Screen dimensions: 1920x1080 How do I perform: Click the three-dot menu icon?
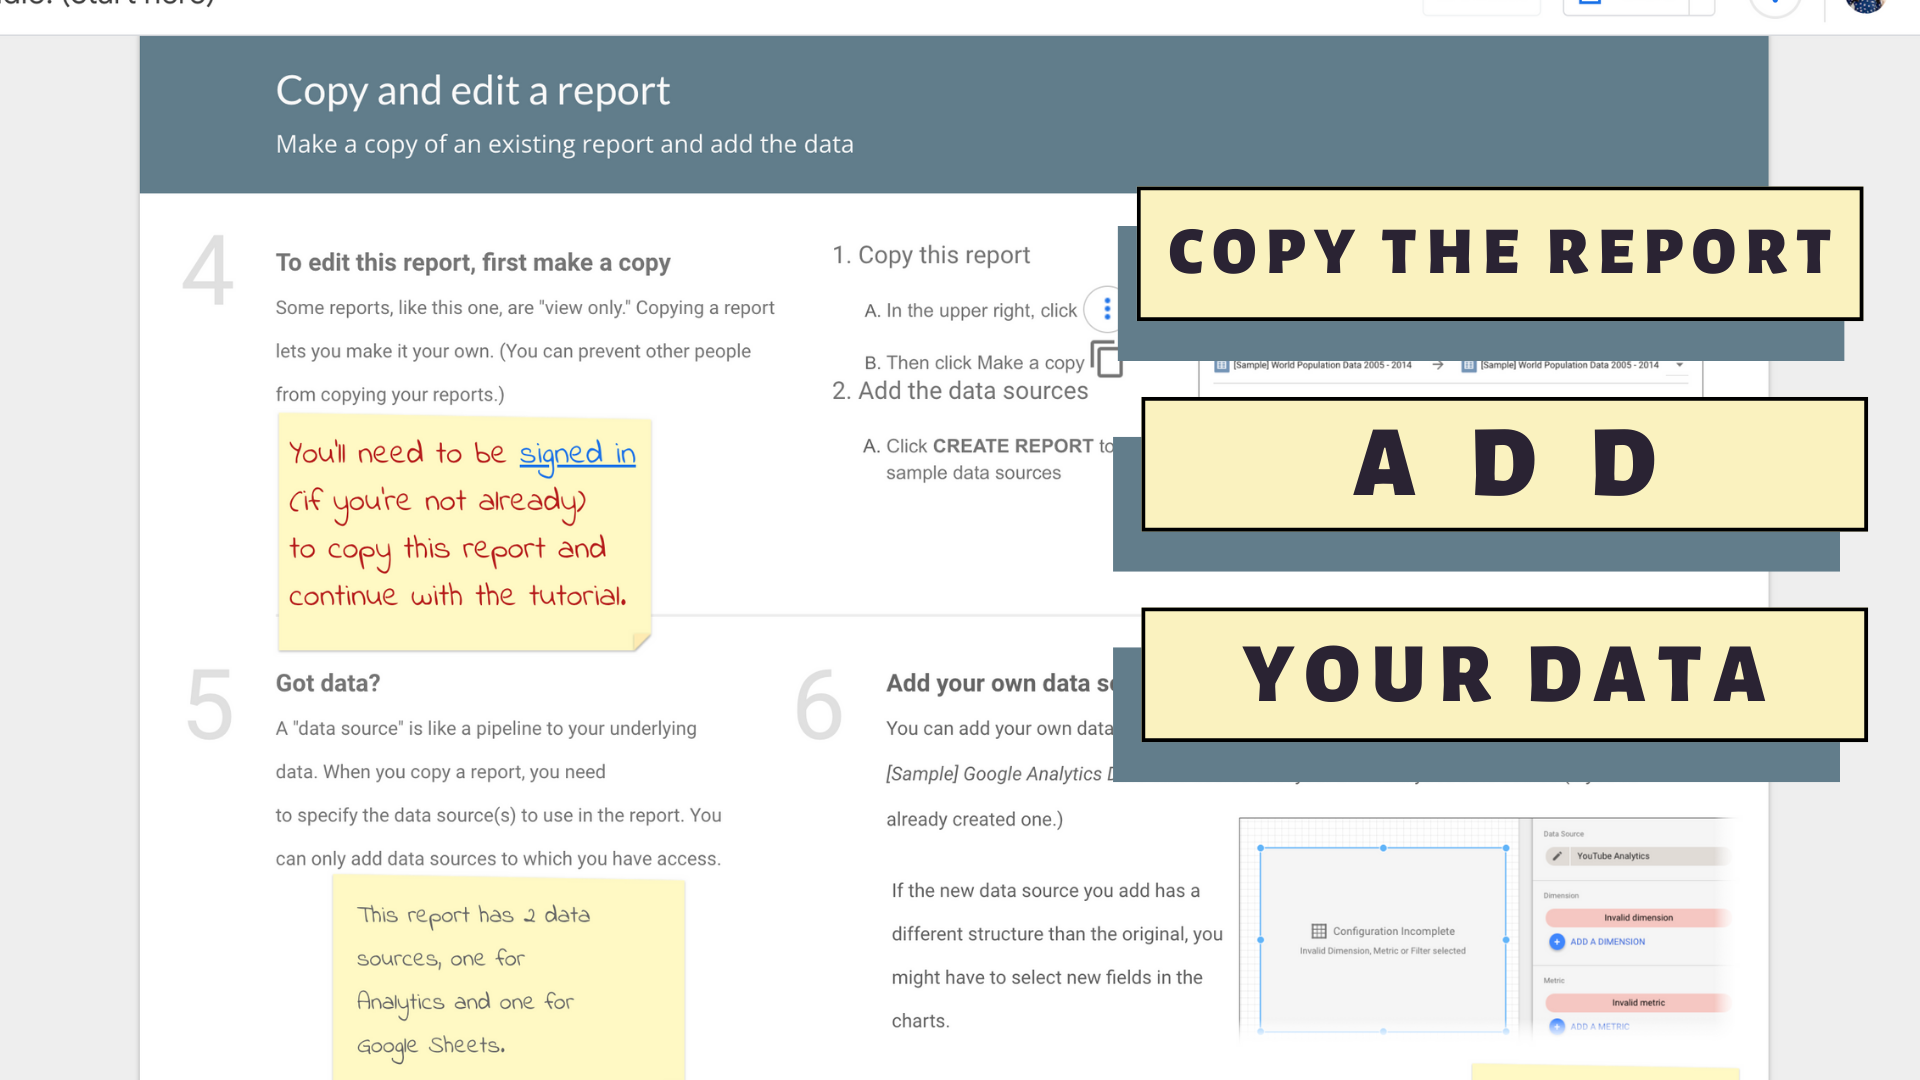(1106, 309)
